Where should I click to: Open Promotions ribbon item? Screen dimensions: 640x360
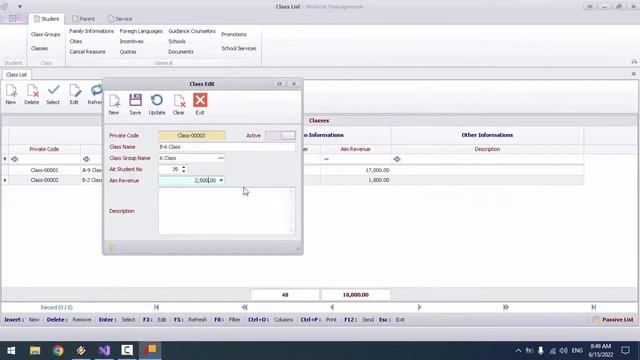pos(234,34)
